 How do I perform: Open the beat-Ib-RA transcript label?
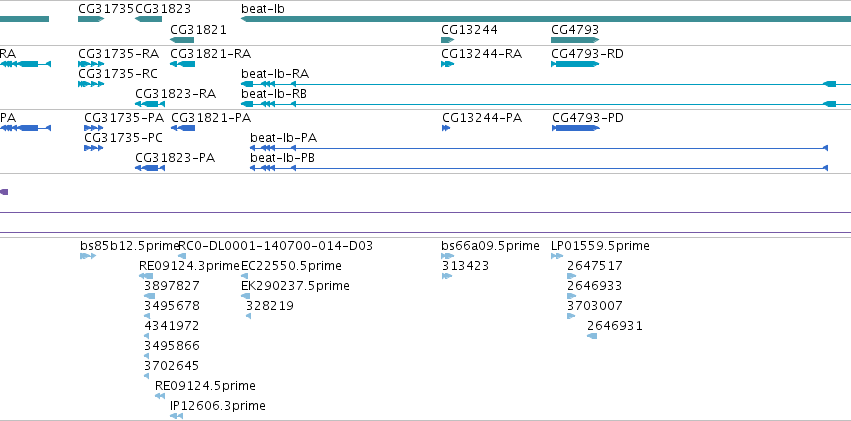point(275,74)
